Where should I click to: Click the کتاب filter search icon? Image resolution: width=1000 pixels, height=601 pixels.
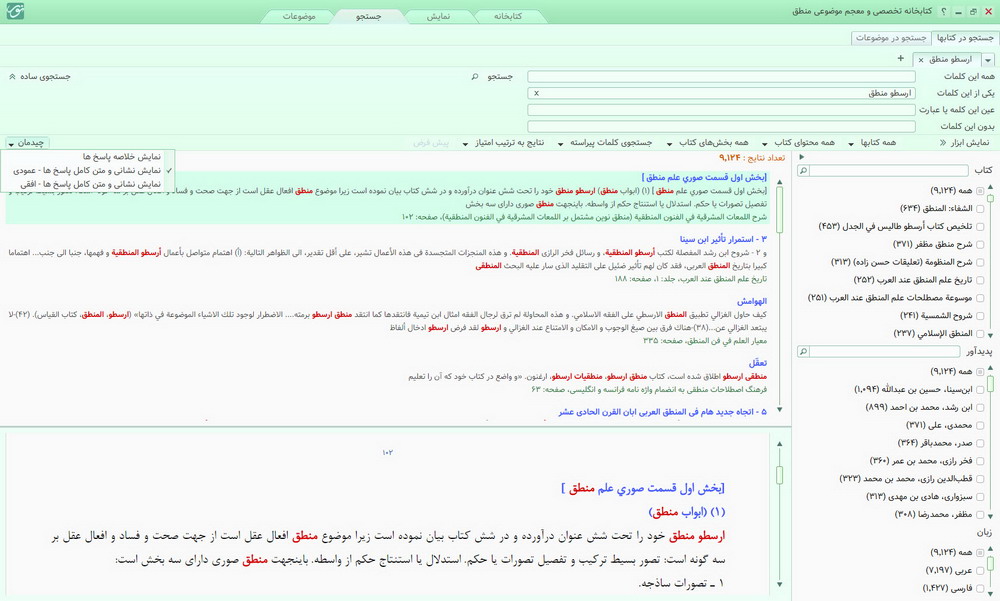coord(804,170)
